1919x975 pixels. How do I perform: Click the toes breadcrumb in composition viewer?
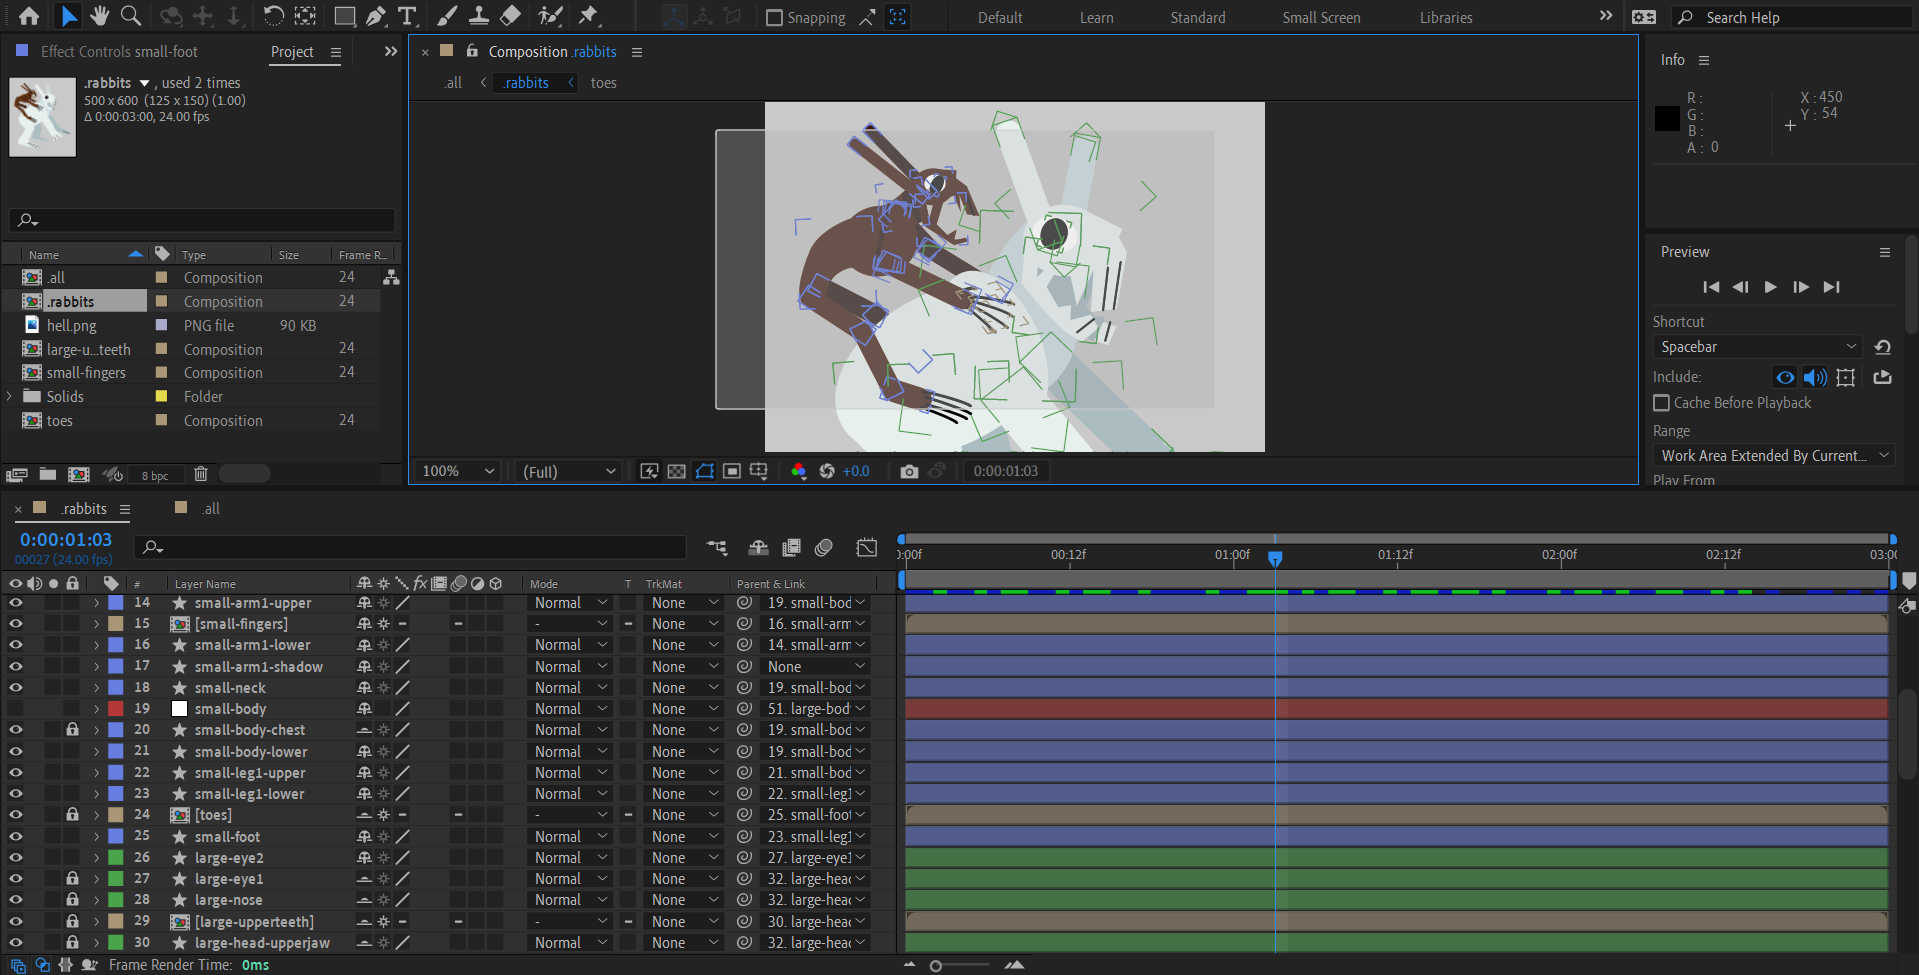click(x=603, y=83)
